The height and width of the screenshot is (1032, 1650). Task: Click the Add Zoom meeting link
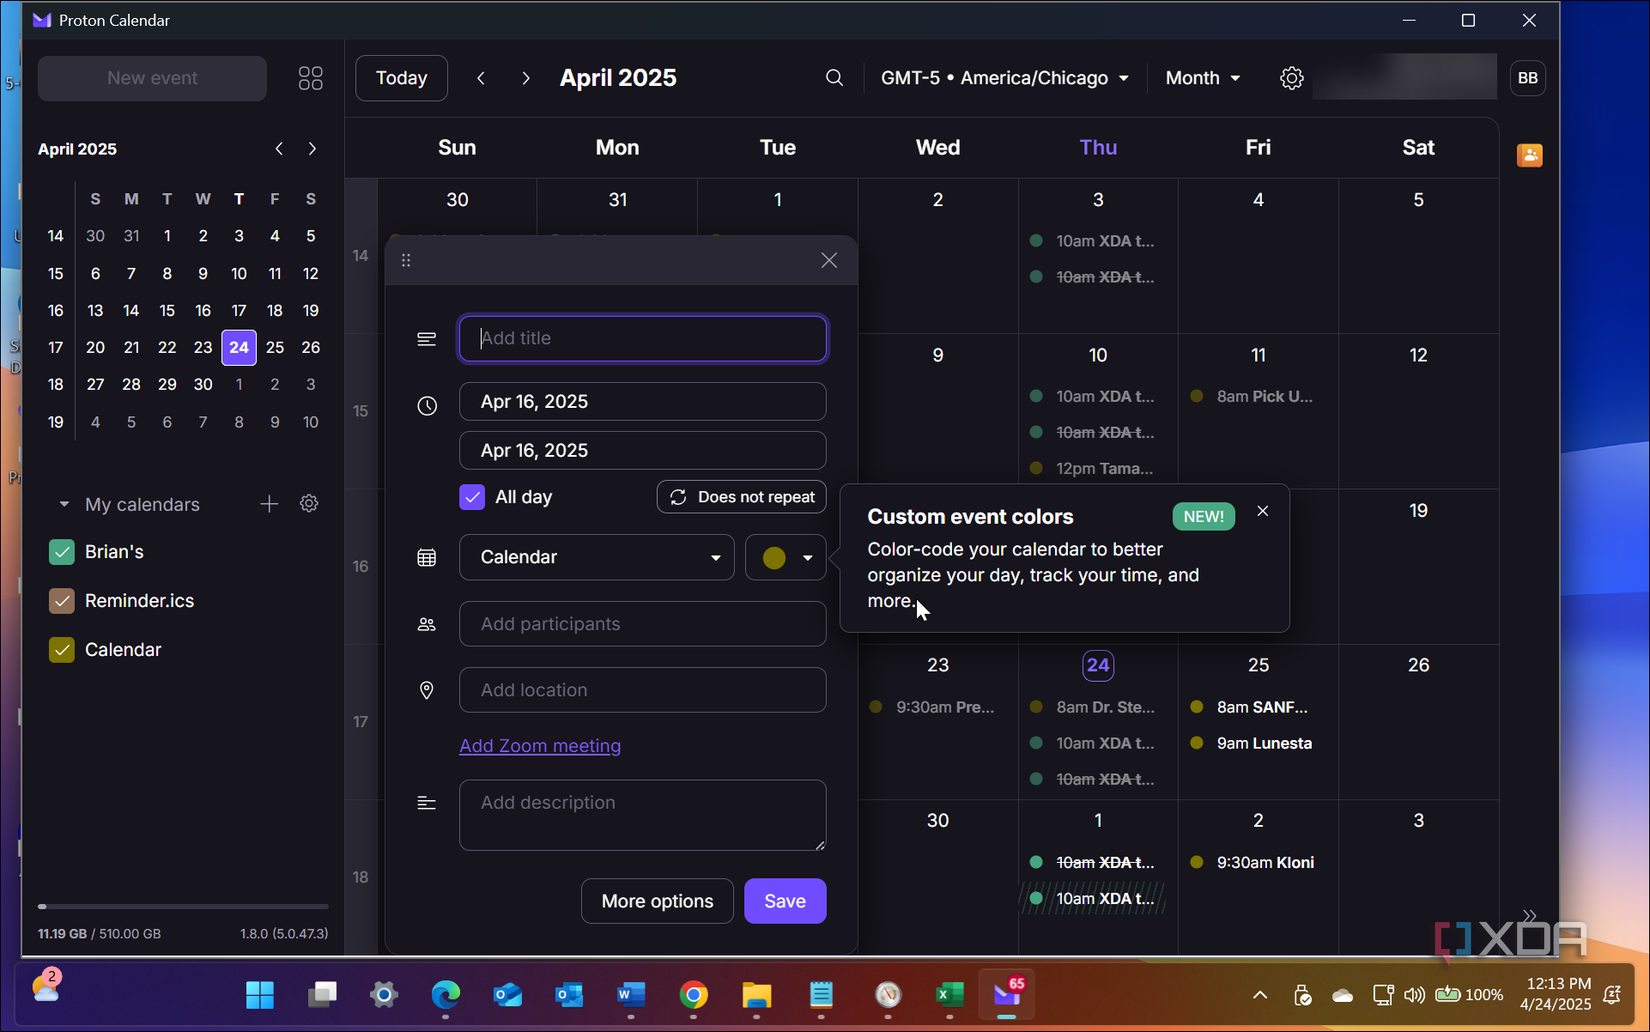coord(540,746)
